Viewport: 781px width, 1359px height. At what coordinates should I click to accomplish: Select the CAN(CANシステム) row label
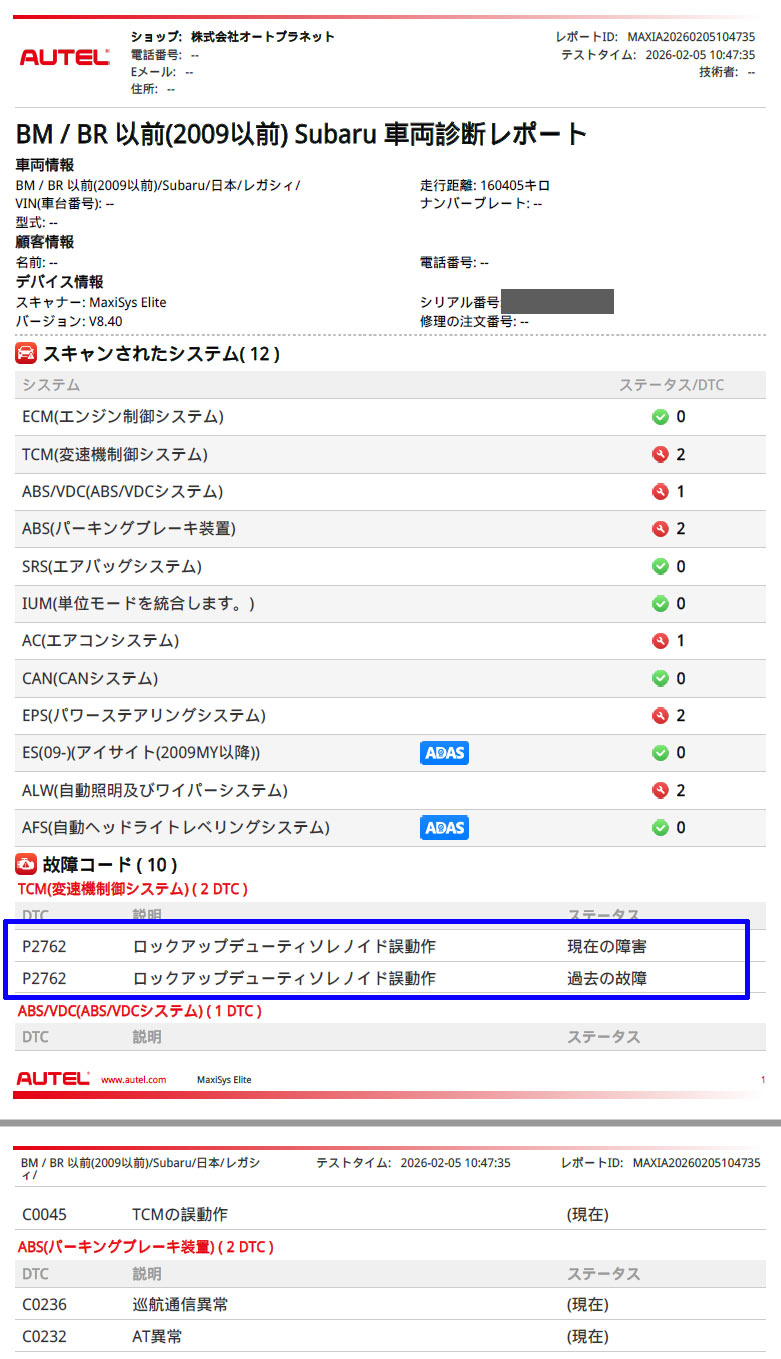coord(90,678)
